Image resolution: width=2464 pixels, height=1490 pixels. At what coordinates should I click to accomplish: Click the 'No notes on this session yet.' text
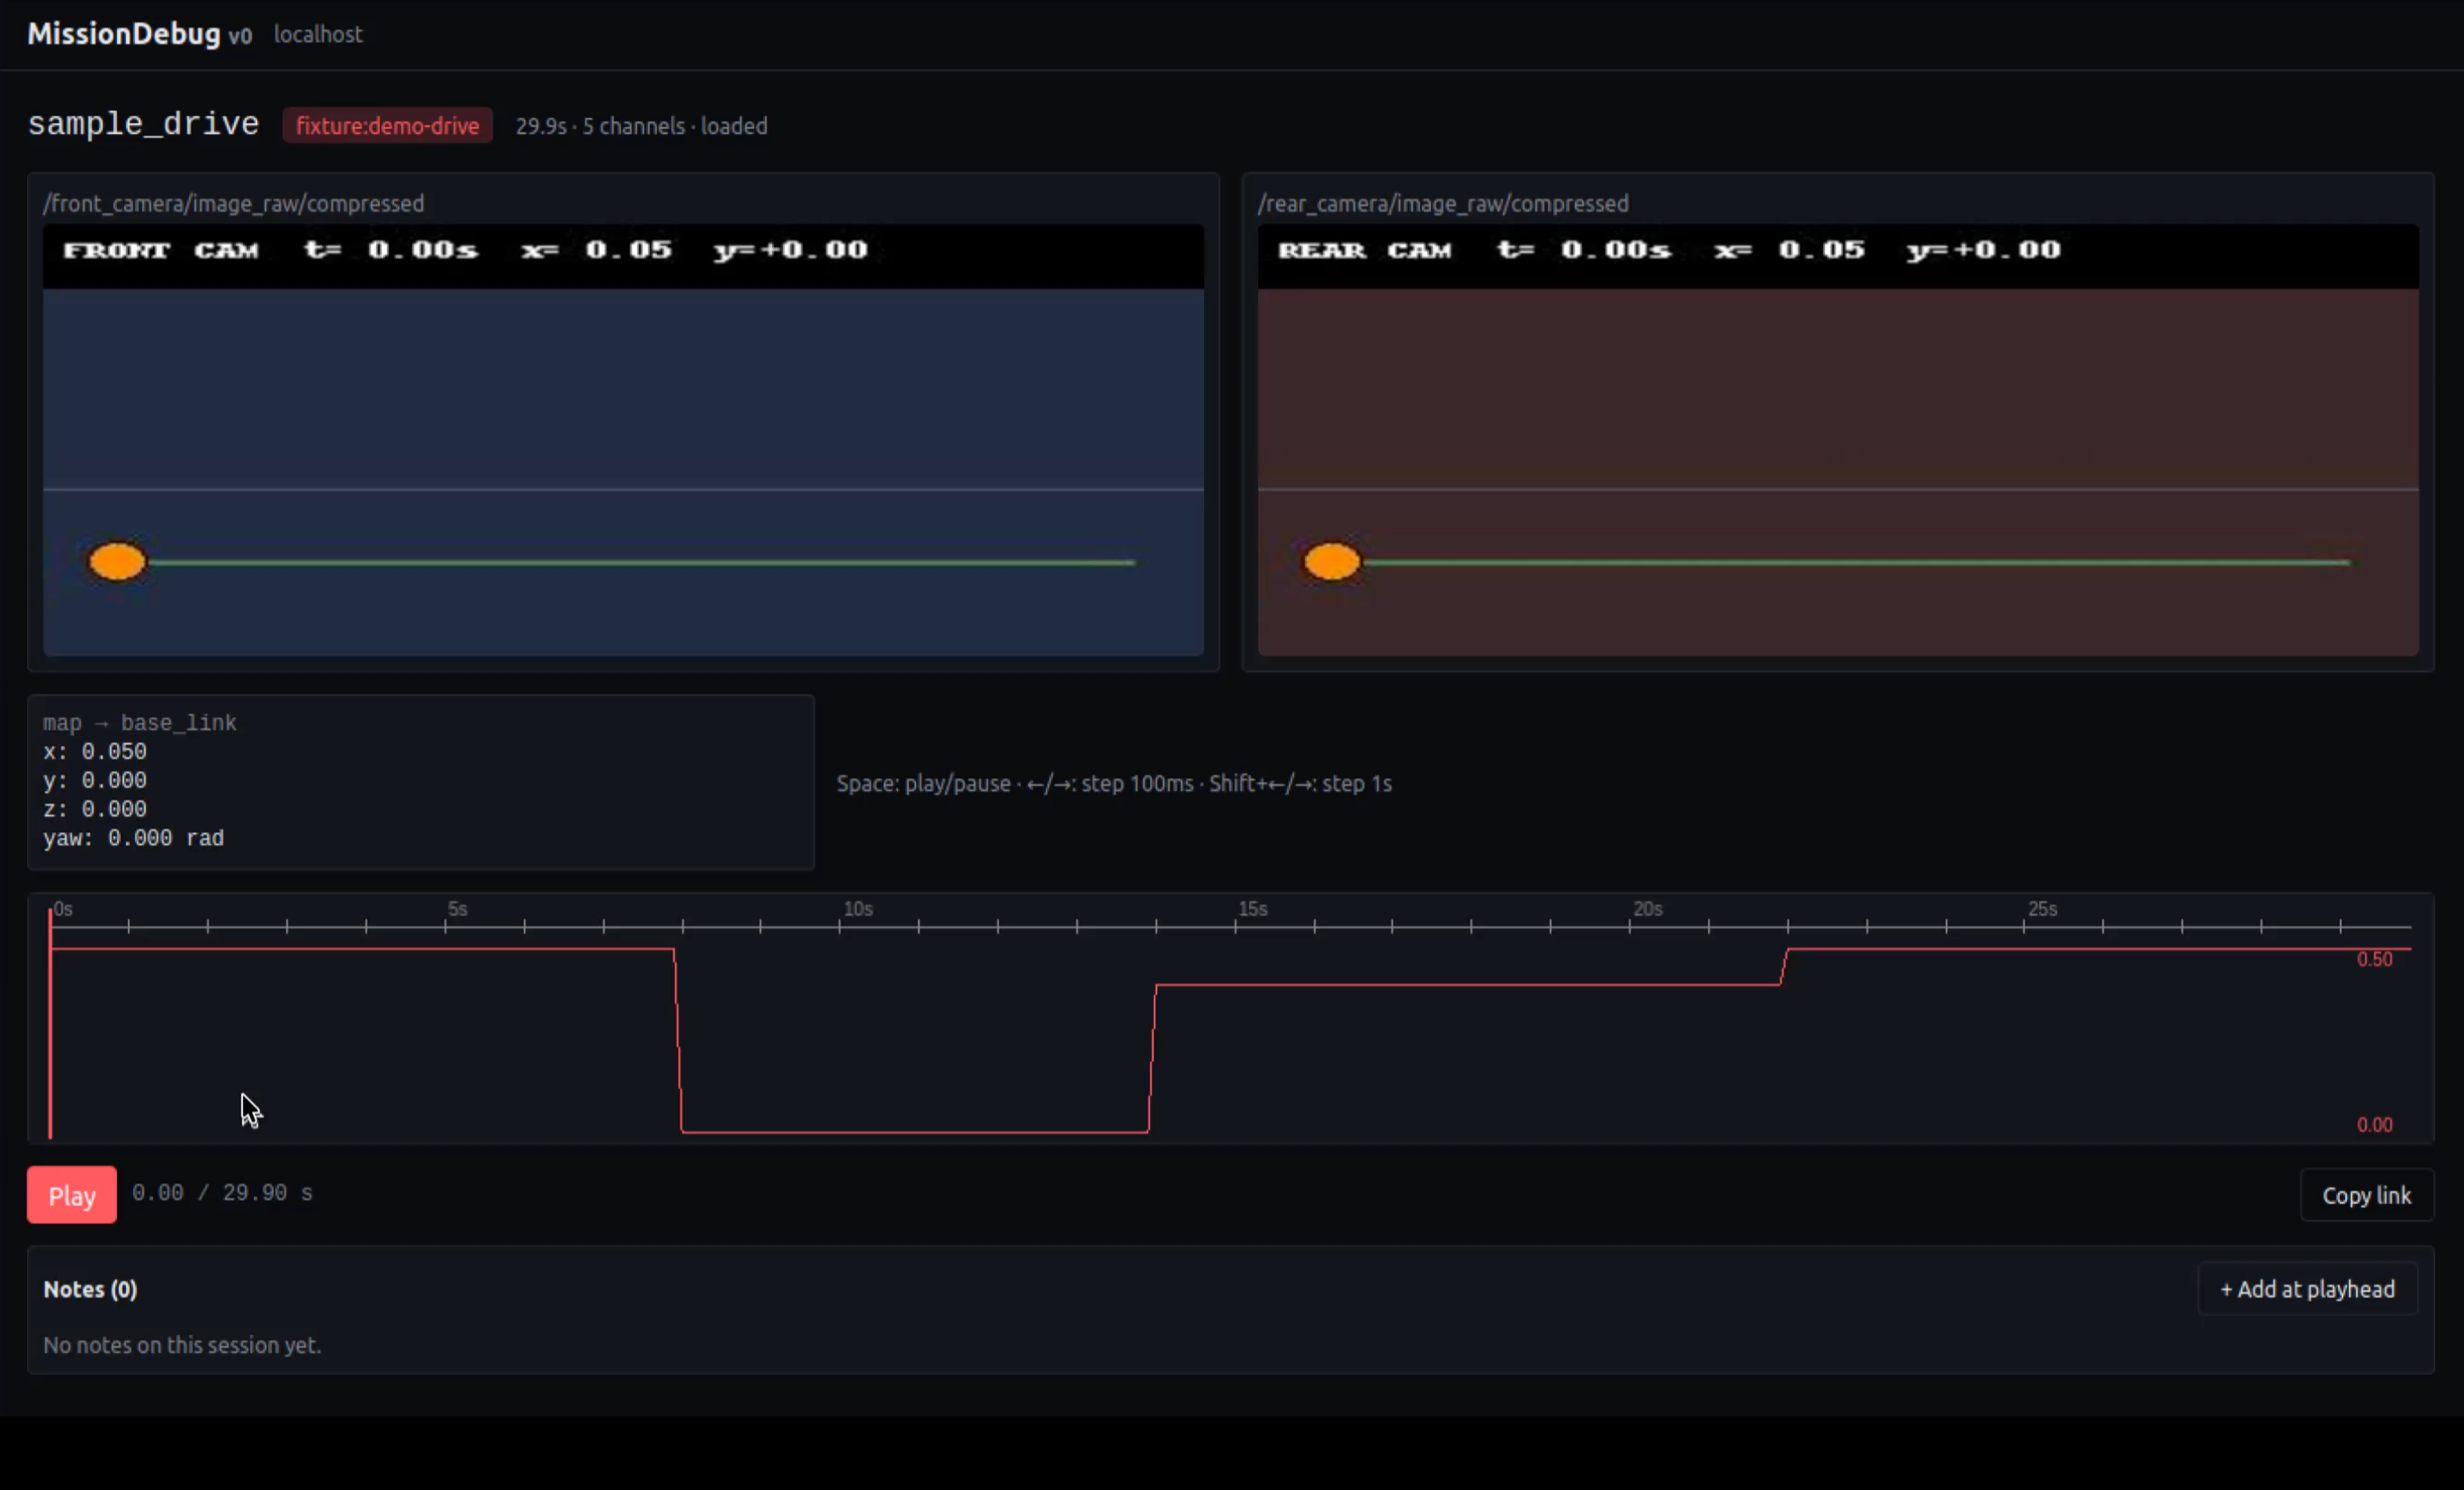tap(182, 1345)
